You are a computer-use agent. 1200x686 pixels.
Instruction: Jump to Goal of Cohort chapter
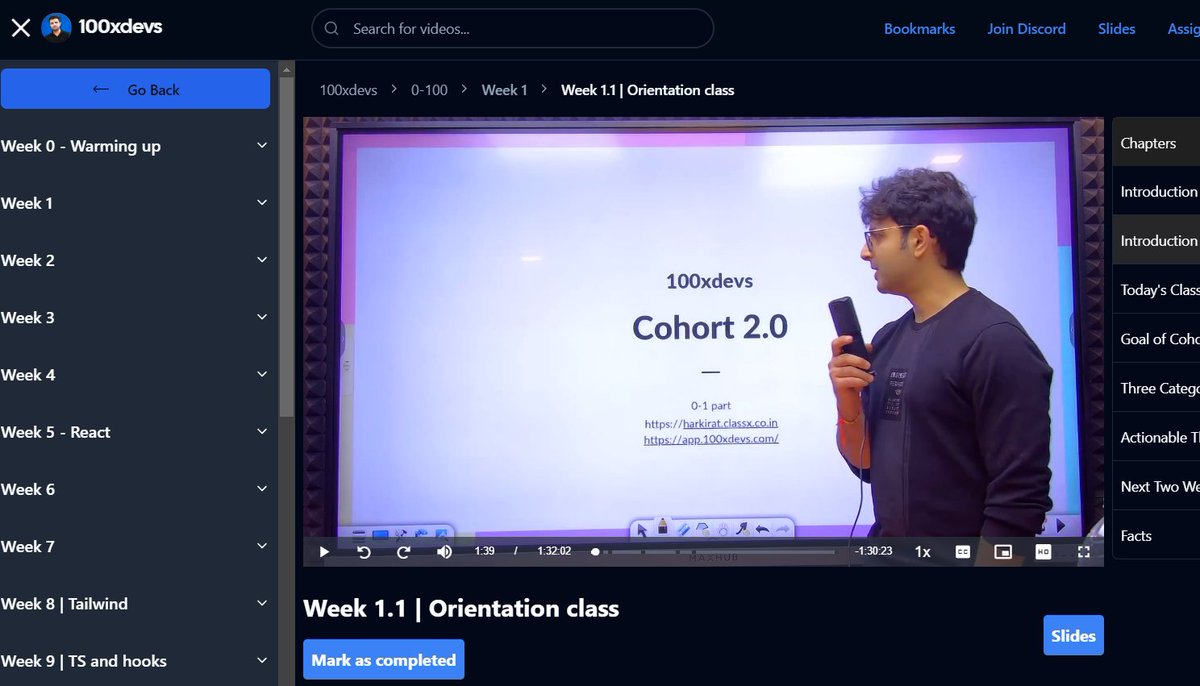[1157, 339]
